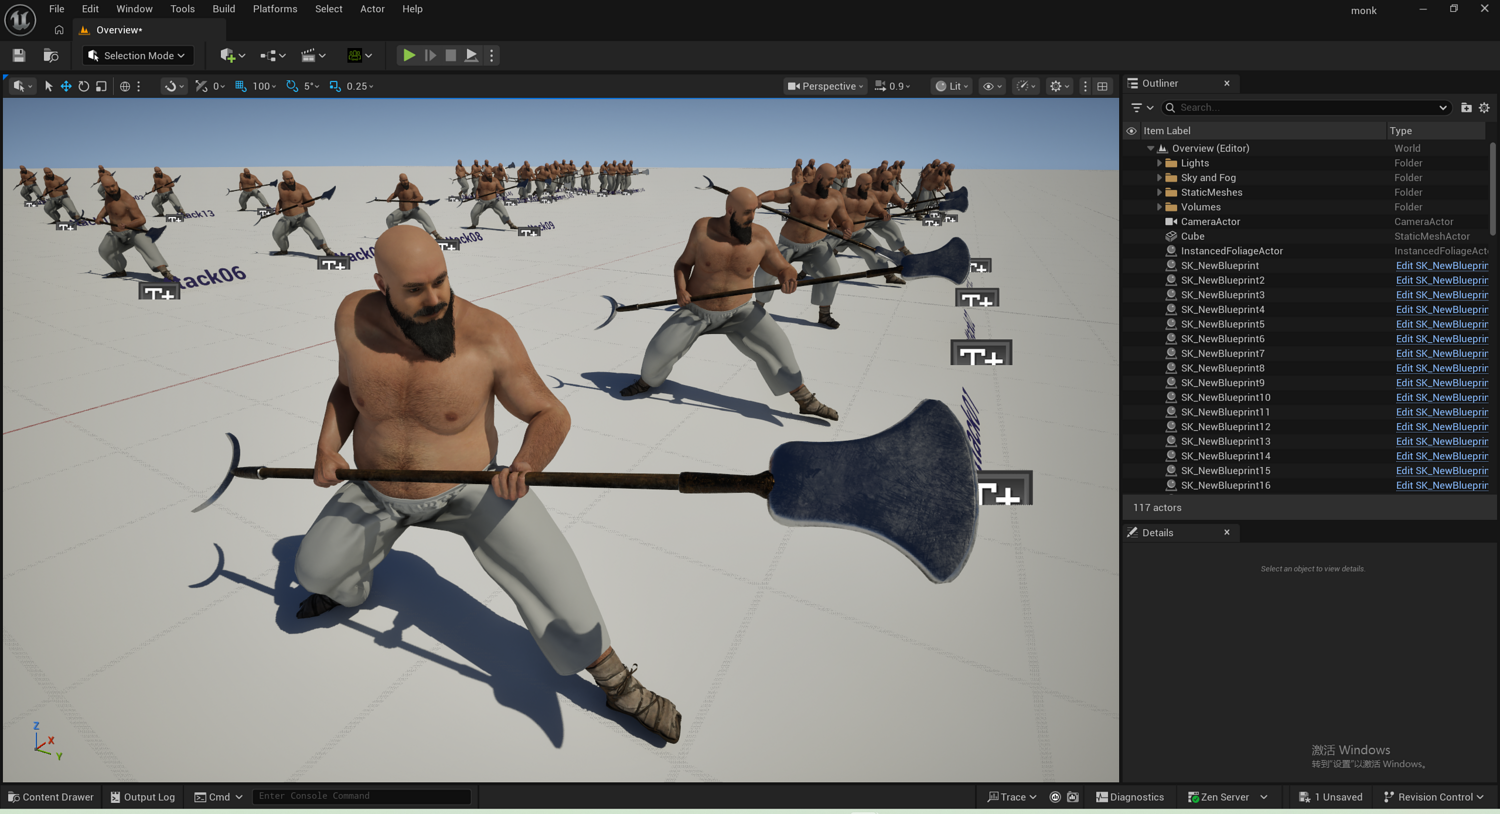Image resolution: width=1500 pixels, height=814 pixels.
Task: Toggle rotation snapping icon
Action: tap(292, 86)
